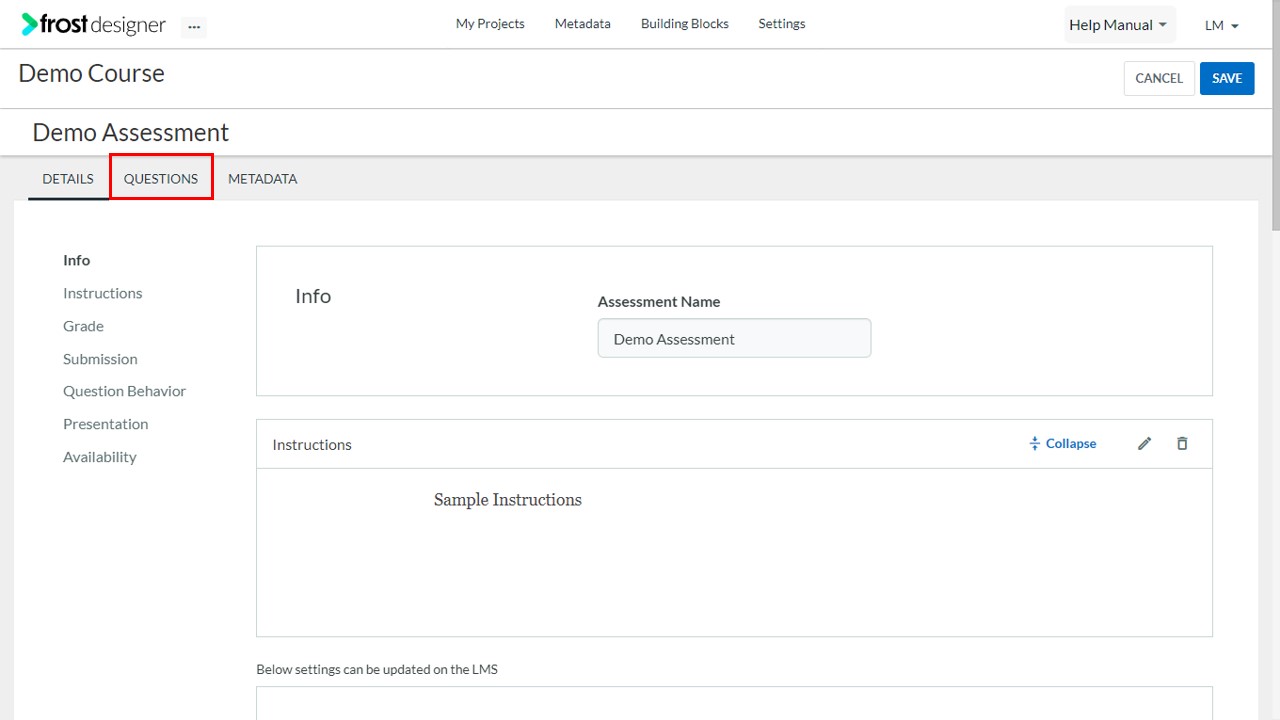
Task: Jump to the Presentation section
Action: click(106, 424)
